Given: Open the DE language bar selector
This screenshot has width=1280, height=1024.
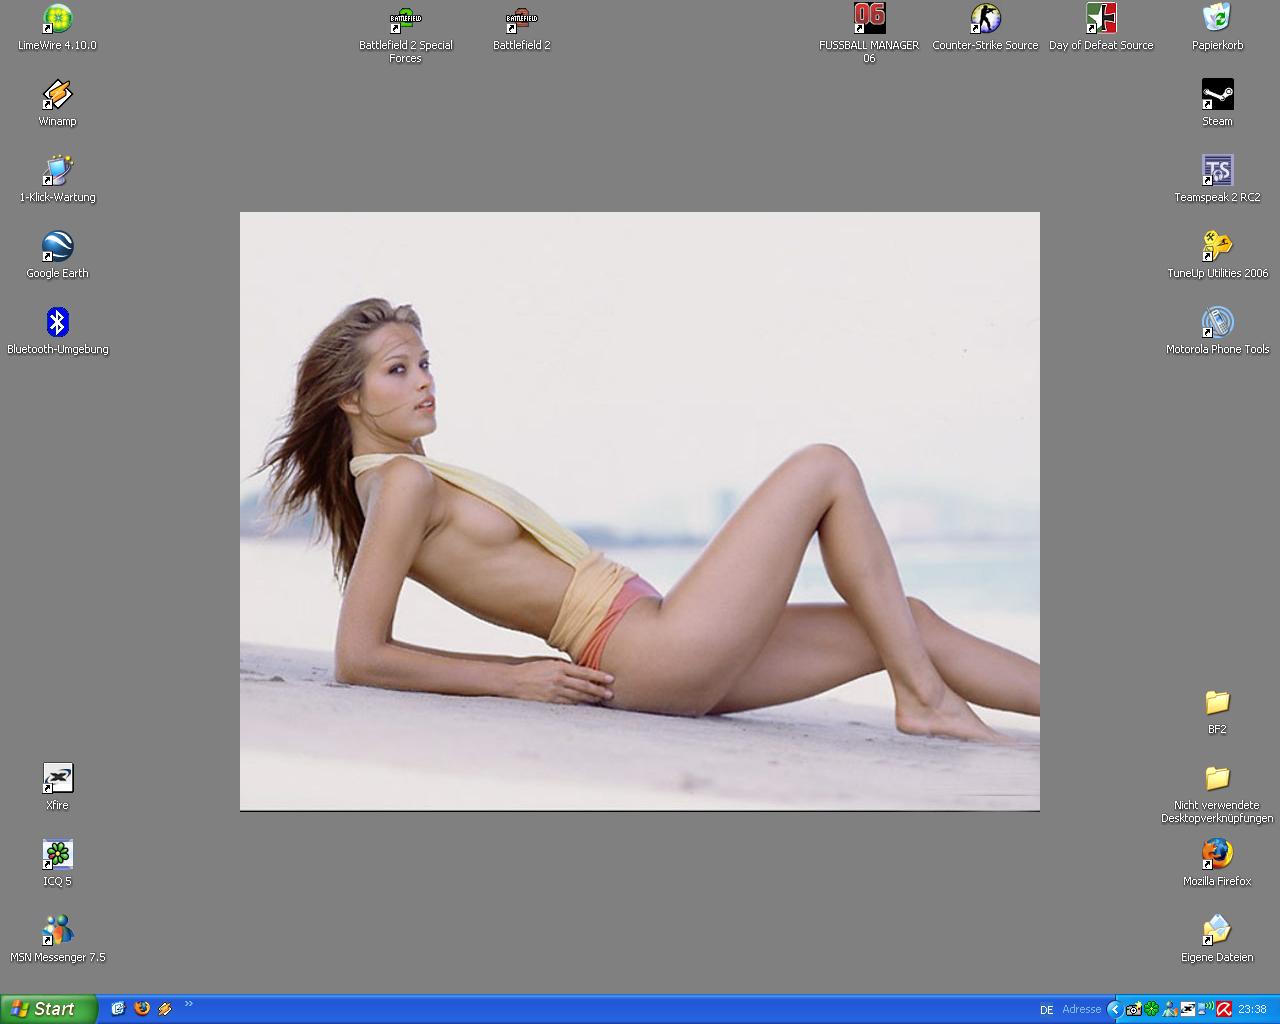Looking at the screenshot, I should [x=1046, y=1010].
